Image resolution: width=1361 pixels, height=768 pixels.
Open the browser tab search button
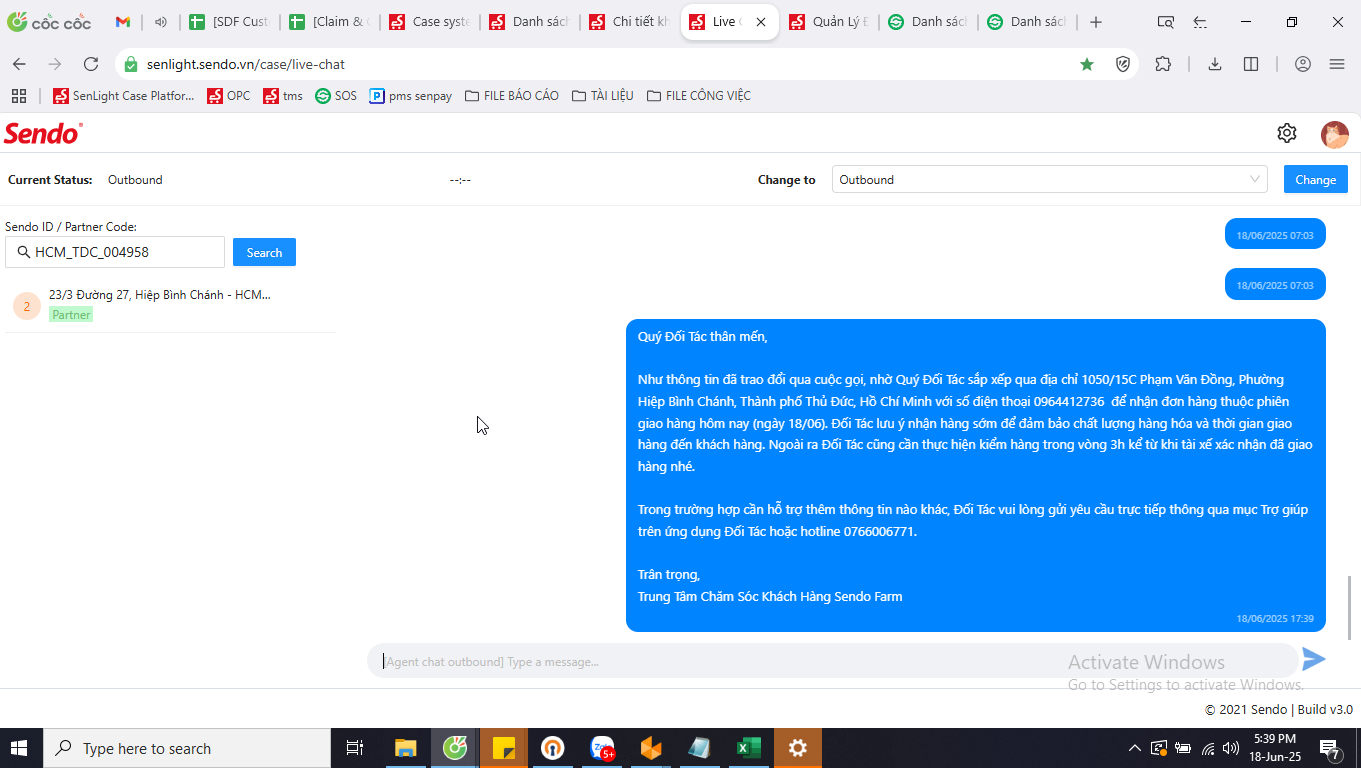1165,22
